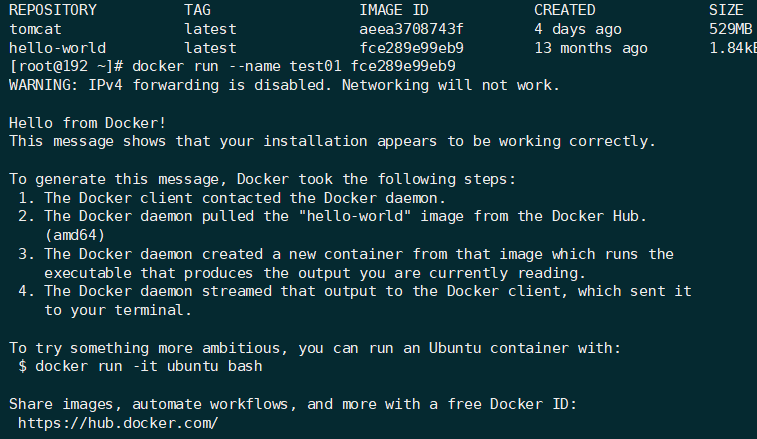The height and width of the screenshot is (439, 757).
Task: Click image ID aeea3708743f
Action: tap(411, 29)
